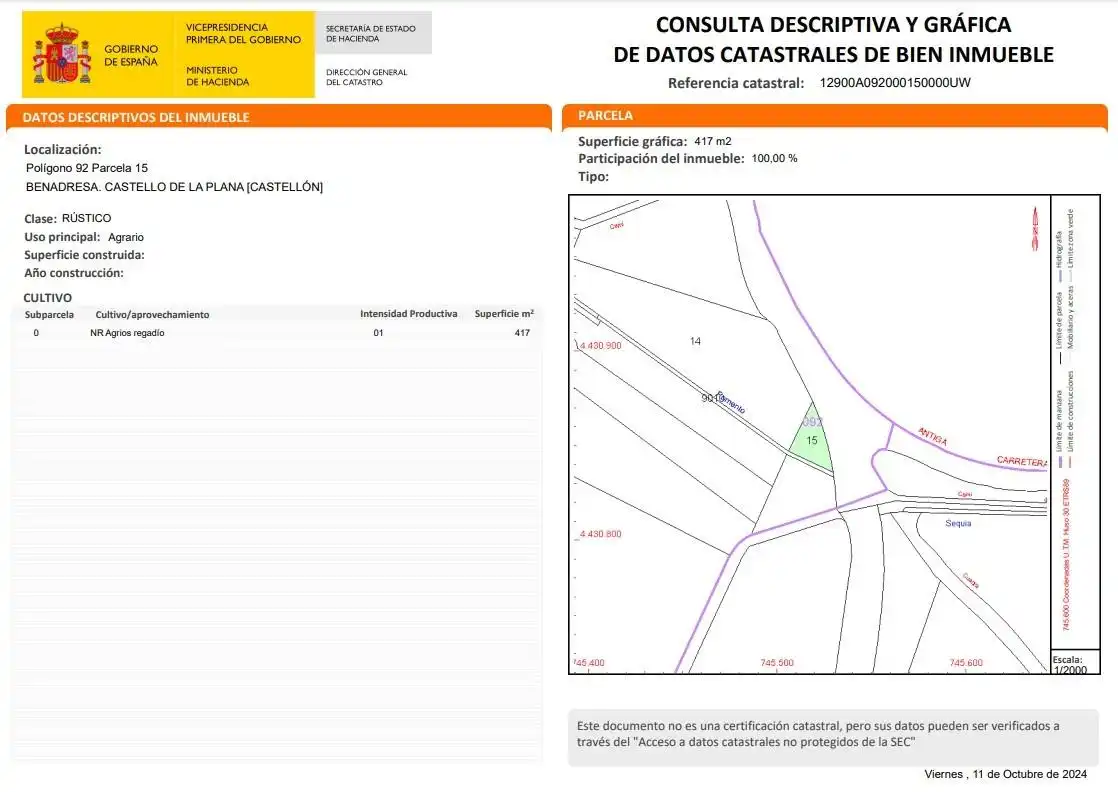This screenshot has height=792, width=1118.
Task: Click the disclaimer note about SEC access
Action: coord(833,738)
